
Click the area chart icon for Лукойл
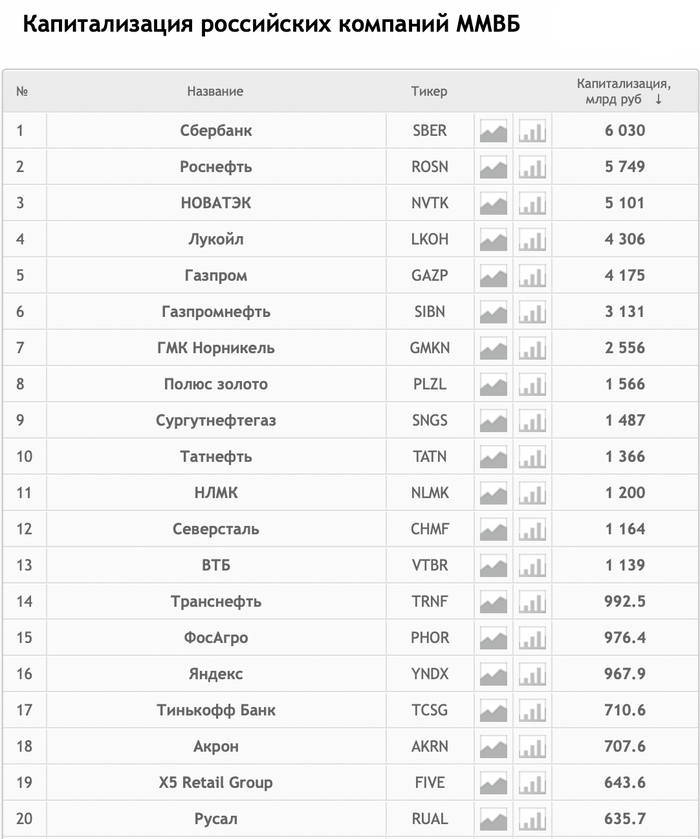[493, 240]
